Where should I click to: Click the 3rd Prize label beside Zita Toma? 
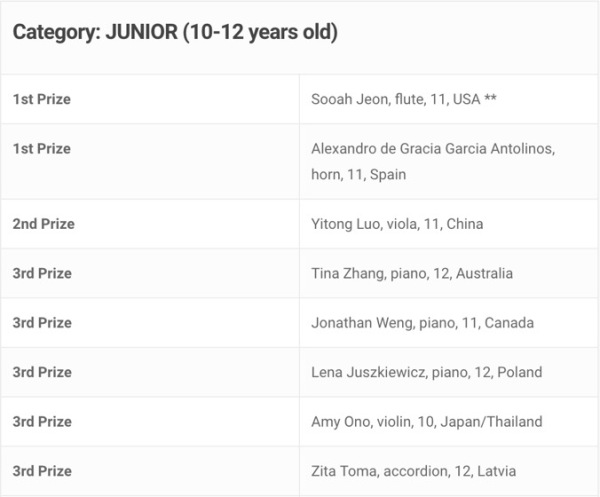coord(42,471)
